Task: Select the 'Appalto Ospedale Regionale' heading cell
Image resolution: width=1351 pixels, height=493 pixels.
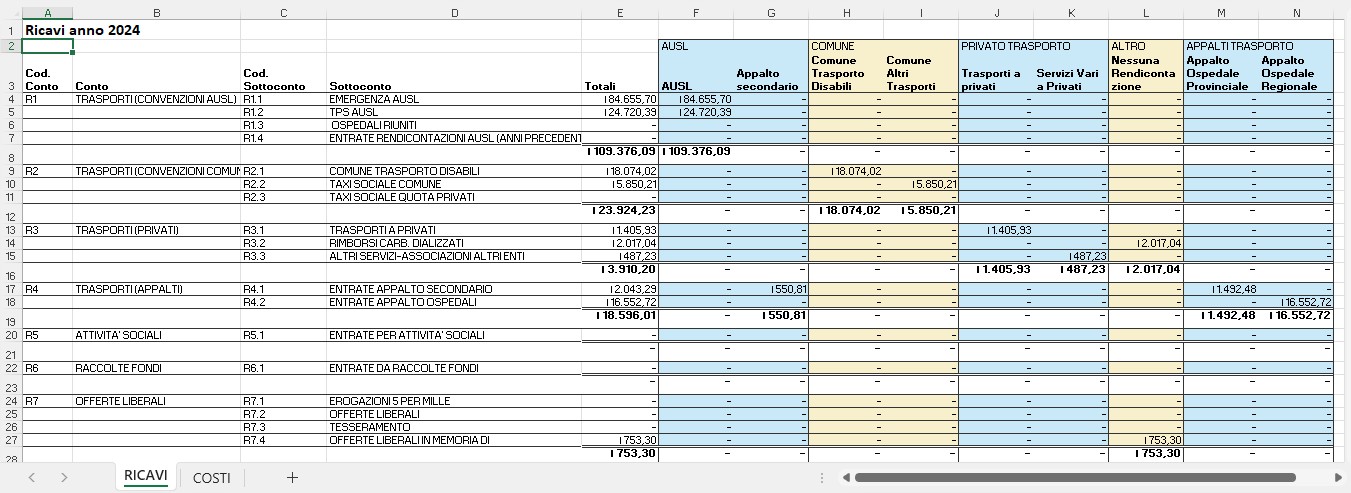Action: coord(1296,73)
